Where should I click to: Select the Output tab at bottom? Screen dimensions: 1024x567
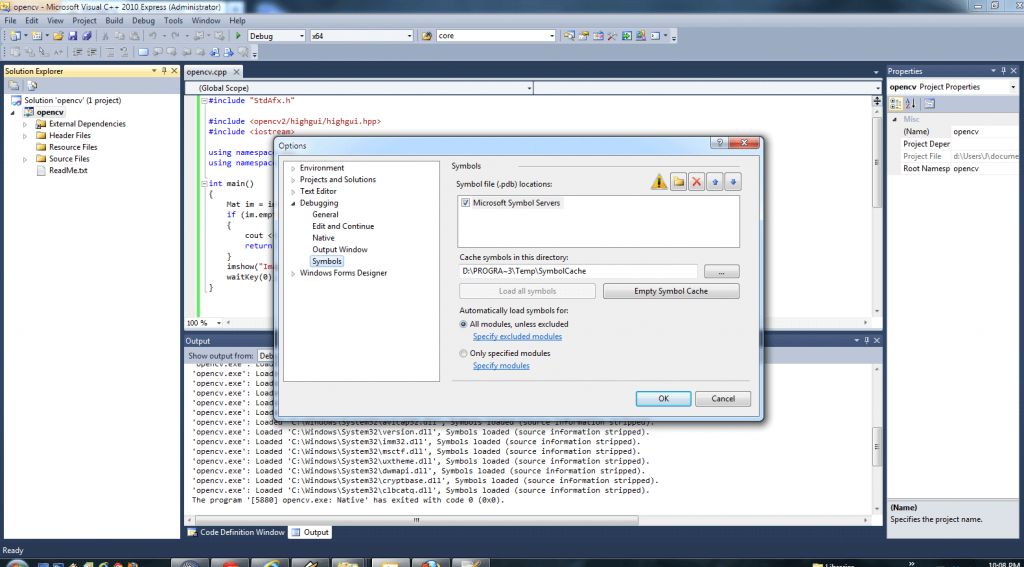[311, 532]
